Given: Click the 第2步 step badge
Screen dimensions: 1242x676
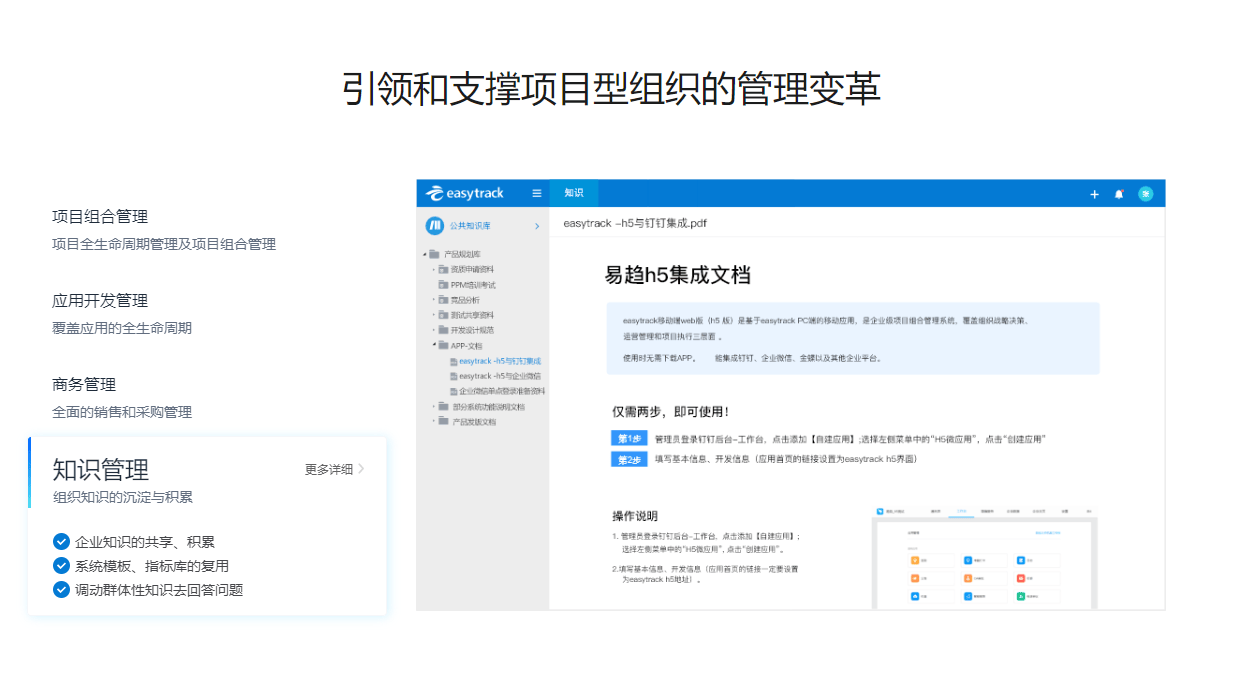Looking at the screenshot, I should coord(629,459).
